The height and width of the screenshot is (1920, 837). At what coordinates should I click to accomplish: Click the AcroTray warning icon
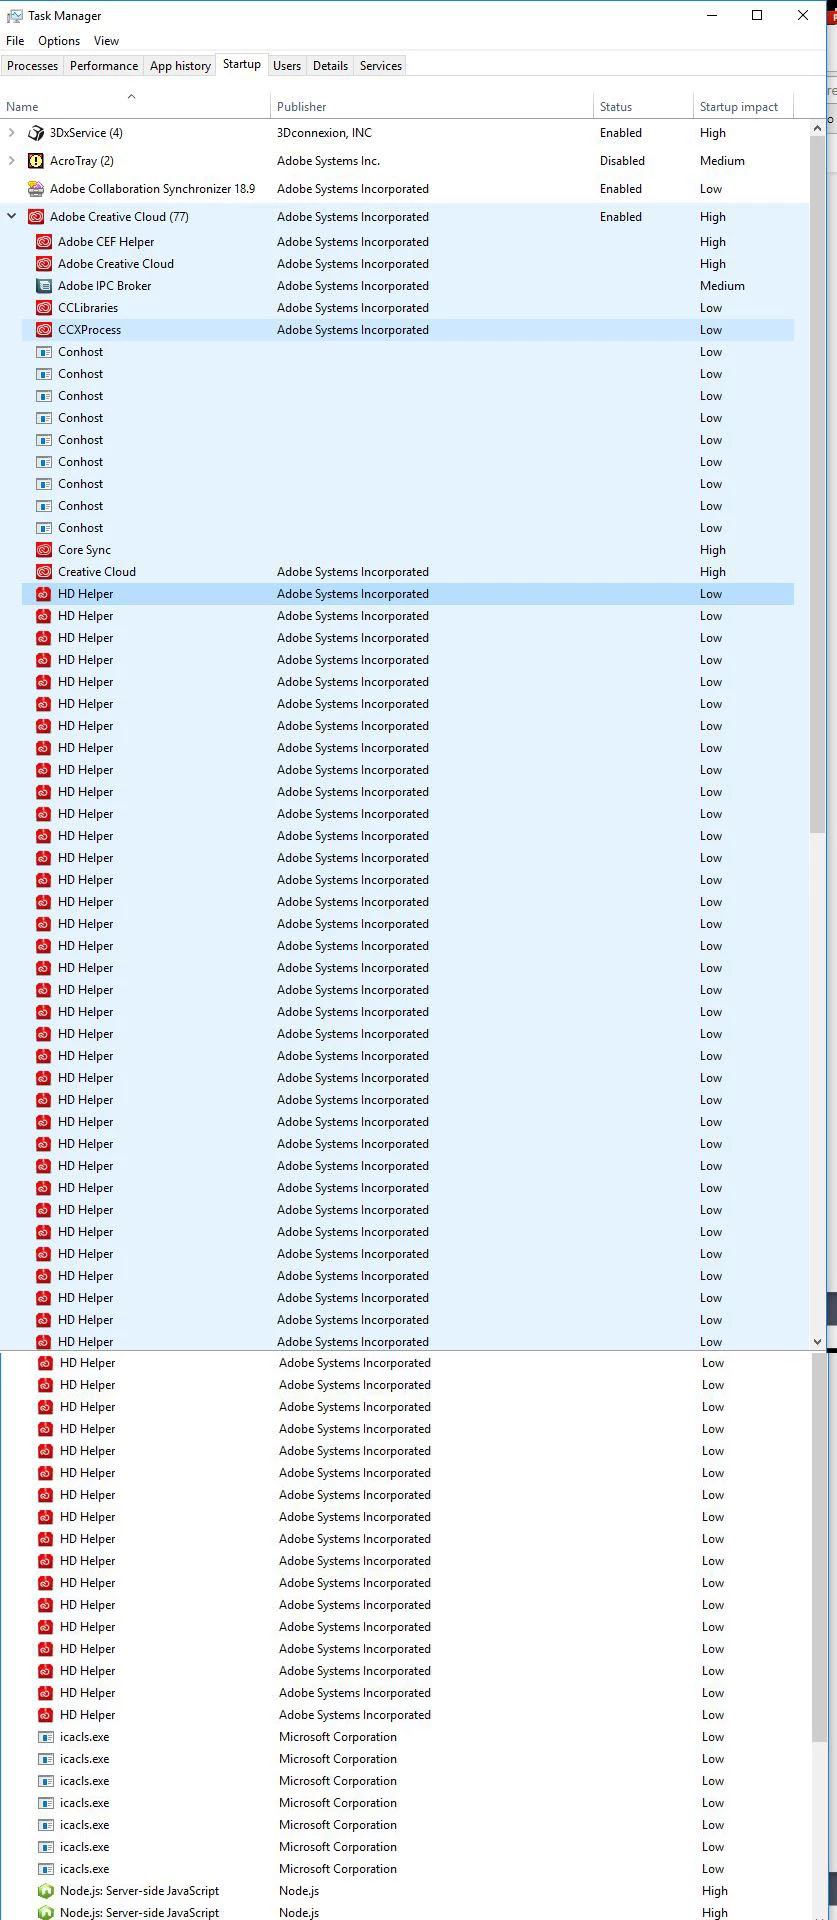point(36,161)
